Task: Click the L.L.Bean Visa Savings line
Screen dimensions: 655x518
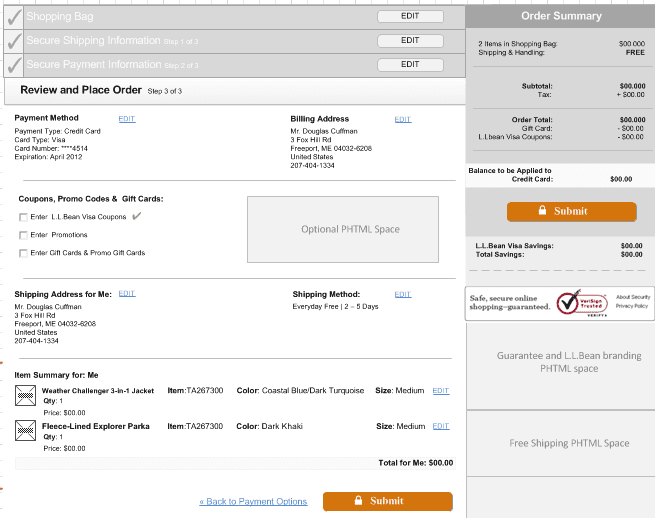Action: pos(559,246)
